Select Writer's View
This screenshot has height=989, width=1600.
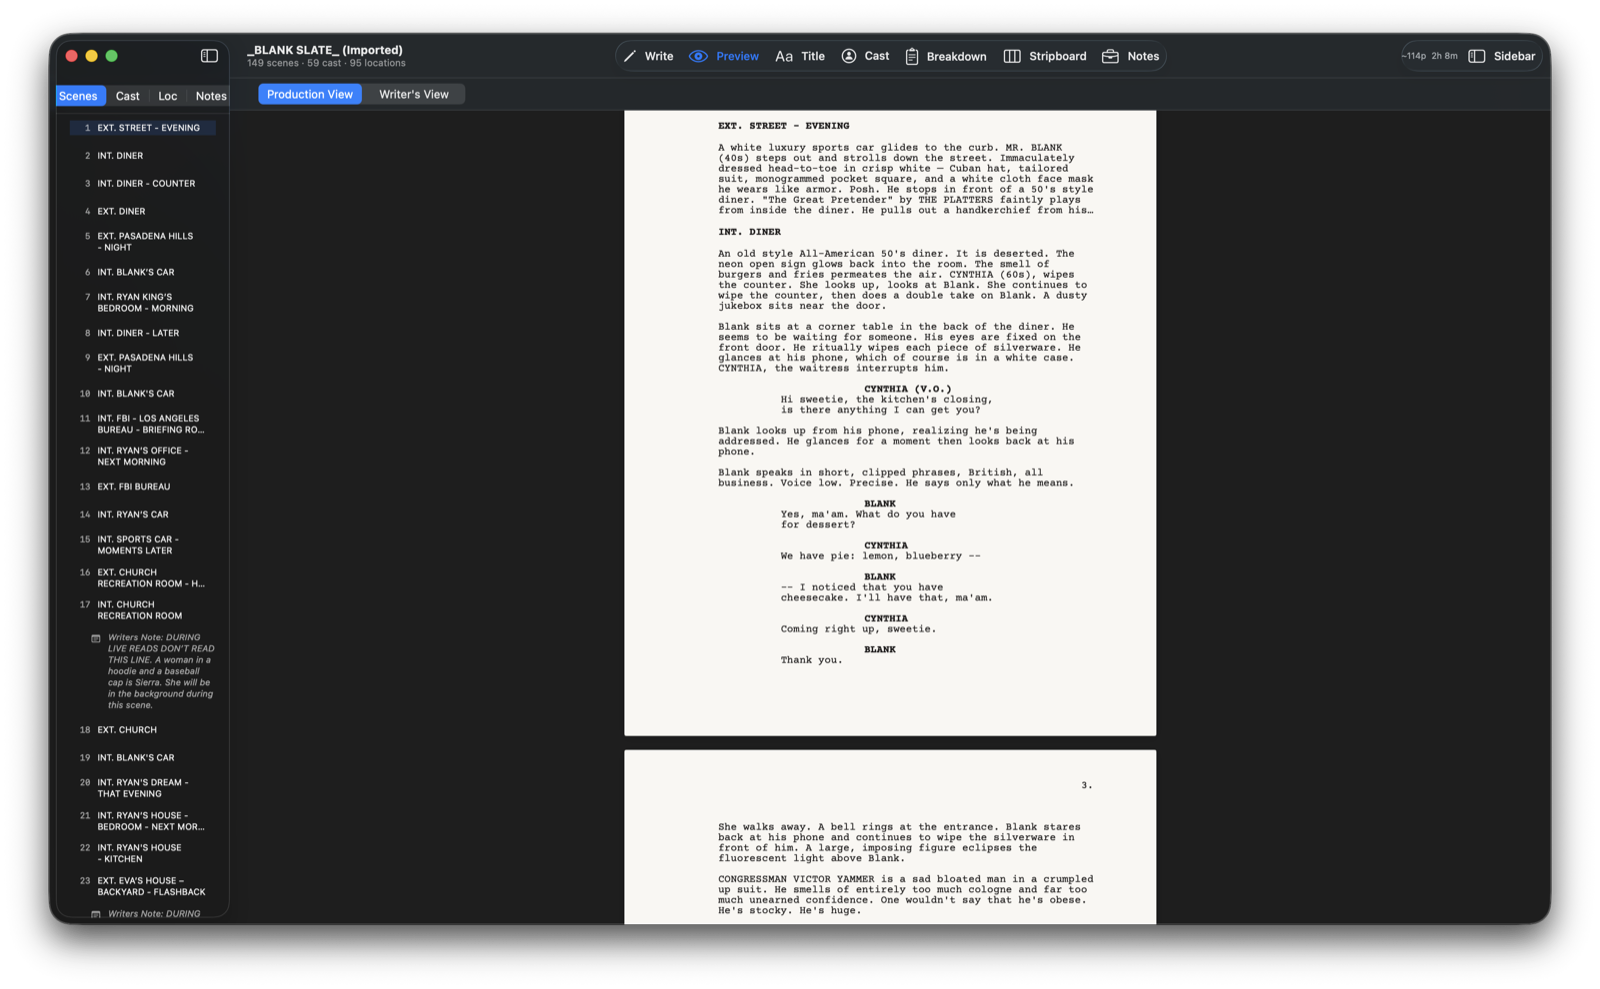click(414, 94)
